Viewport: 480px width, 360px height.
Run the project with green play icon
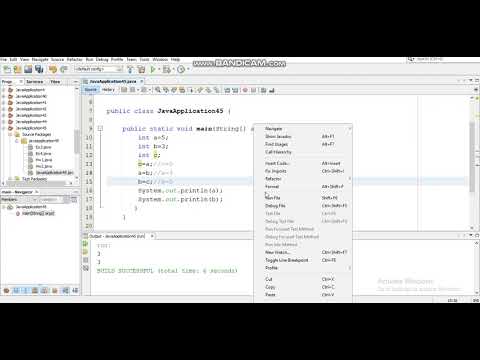coord(153,69)
